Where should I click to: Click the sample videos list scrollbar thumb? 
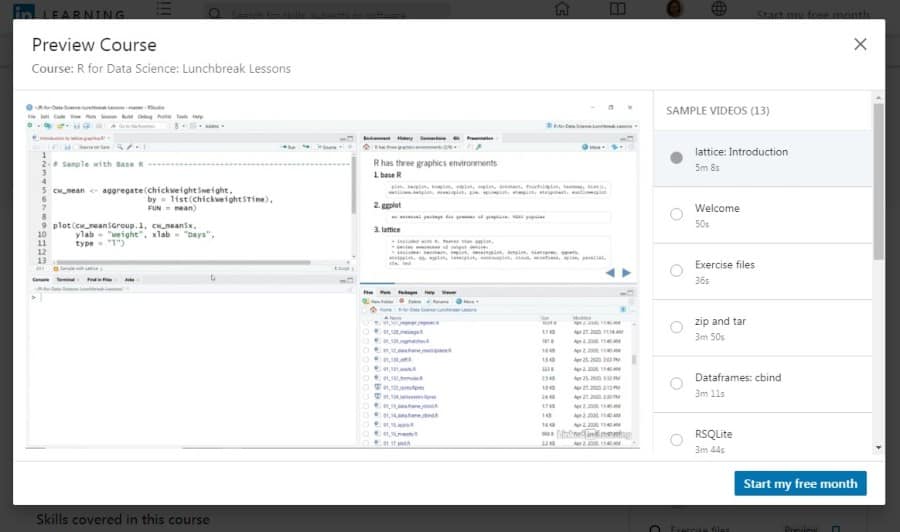coord(878,181)
